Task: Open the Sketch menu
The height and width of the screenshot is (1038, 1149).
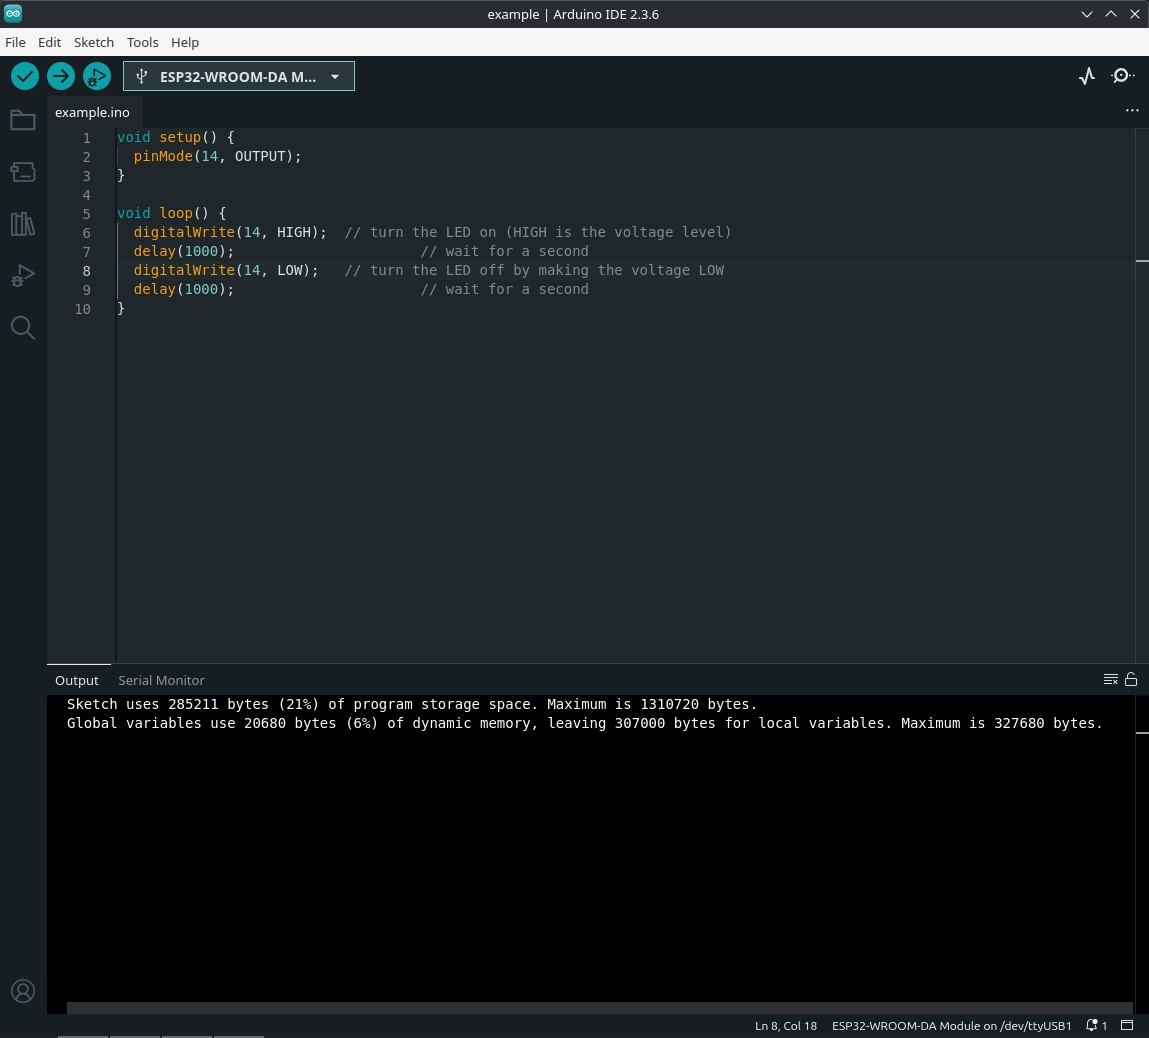Action: [x=93, y=42]
